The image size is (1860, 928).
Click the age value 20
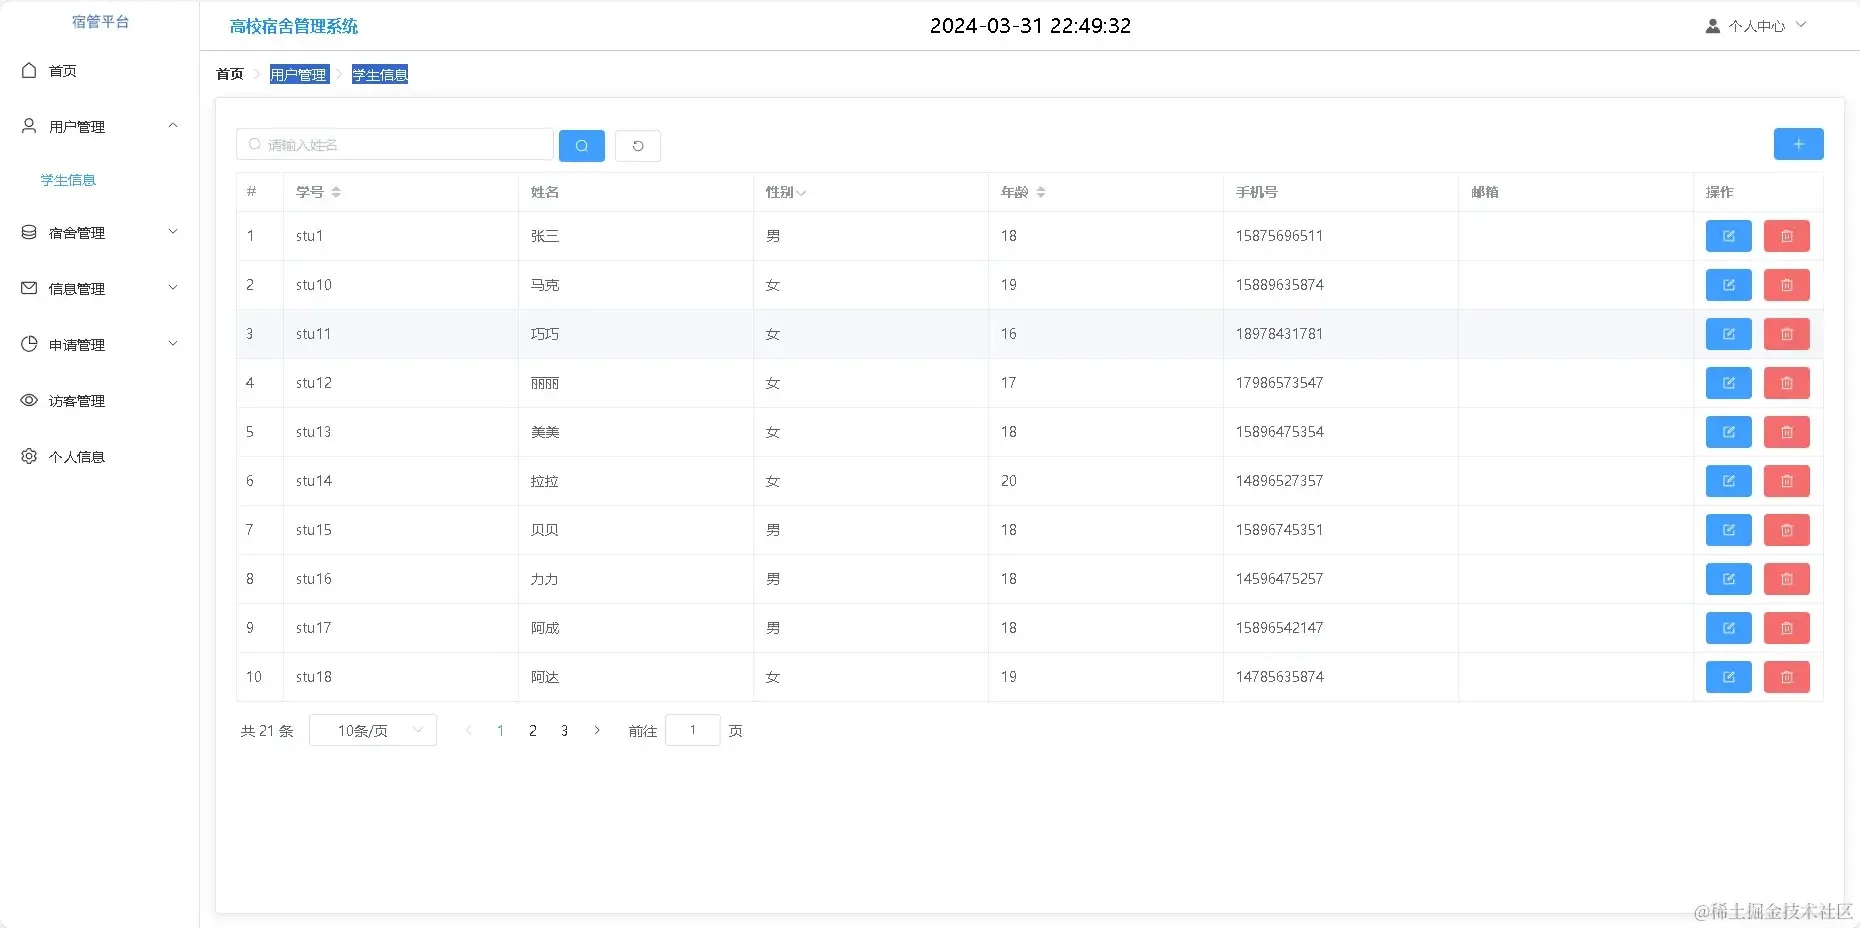point(1009,481)
